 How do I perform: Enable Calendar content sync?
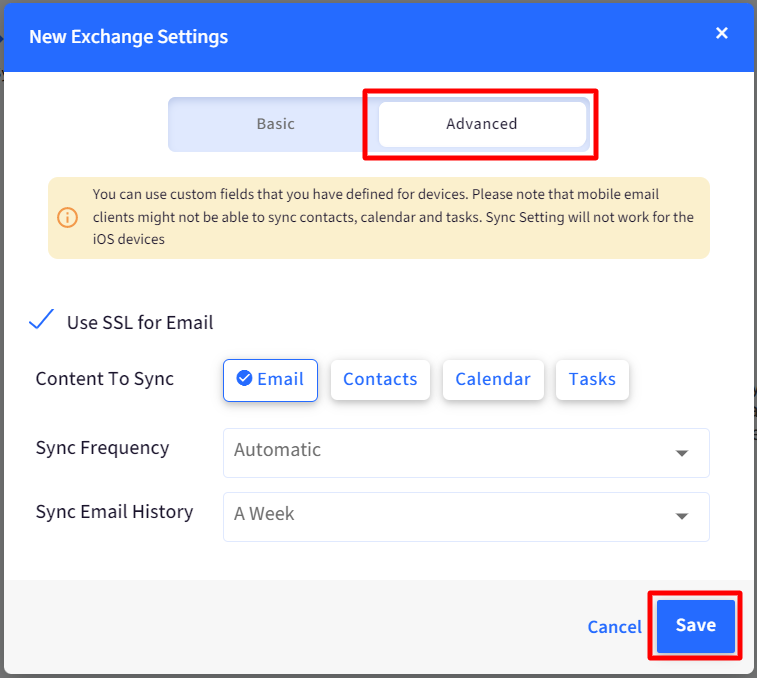click(493, 380)
